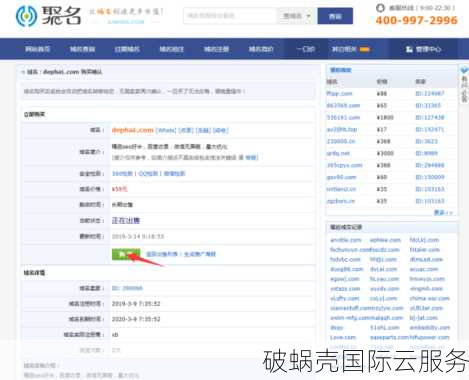Open the ID:127438 seller link
The image size is (469, 380).
click(430, 118)
